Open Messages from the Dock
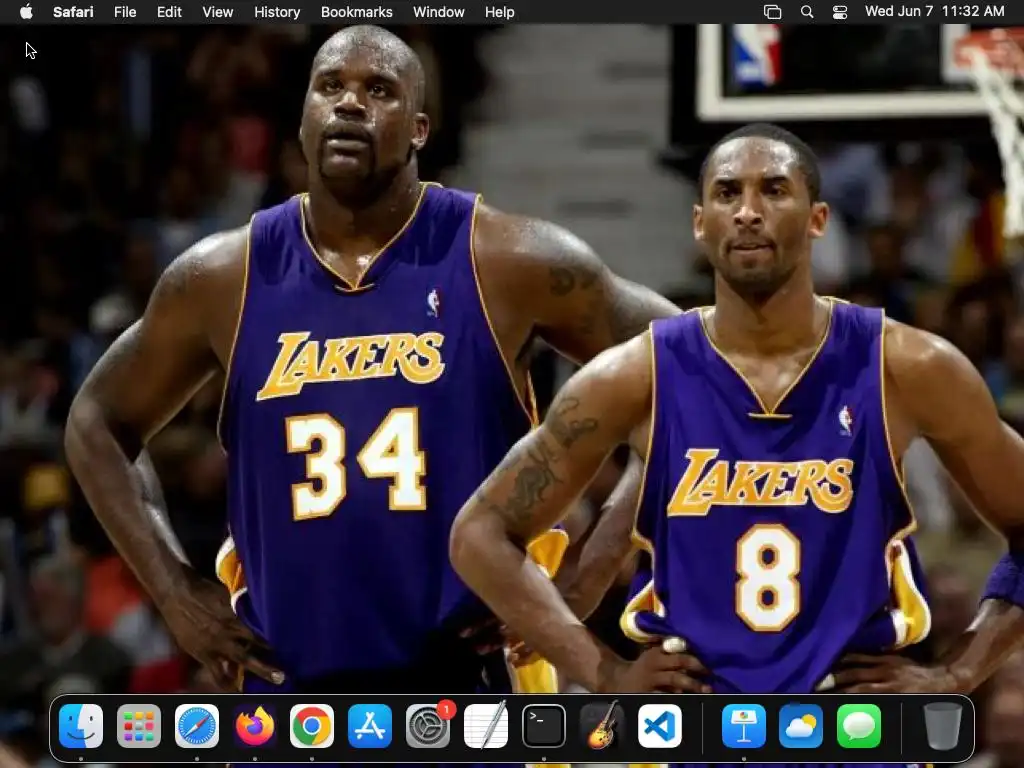The width and height of the screenshot is (1024, 768). (859, 726)
